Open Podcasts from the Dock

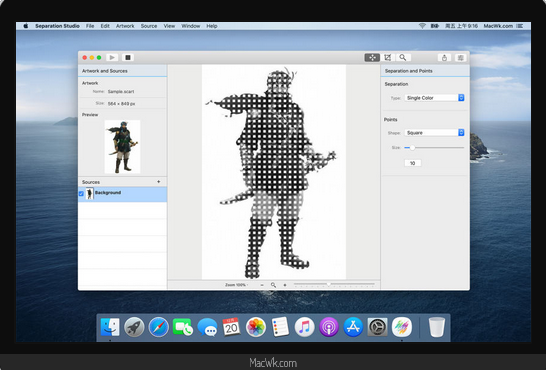click(329, 327)
